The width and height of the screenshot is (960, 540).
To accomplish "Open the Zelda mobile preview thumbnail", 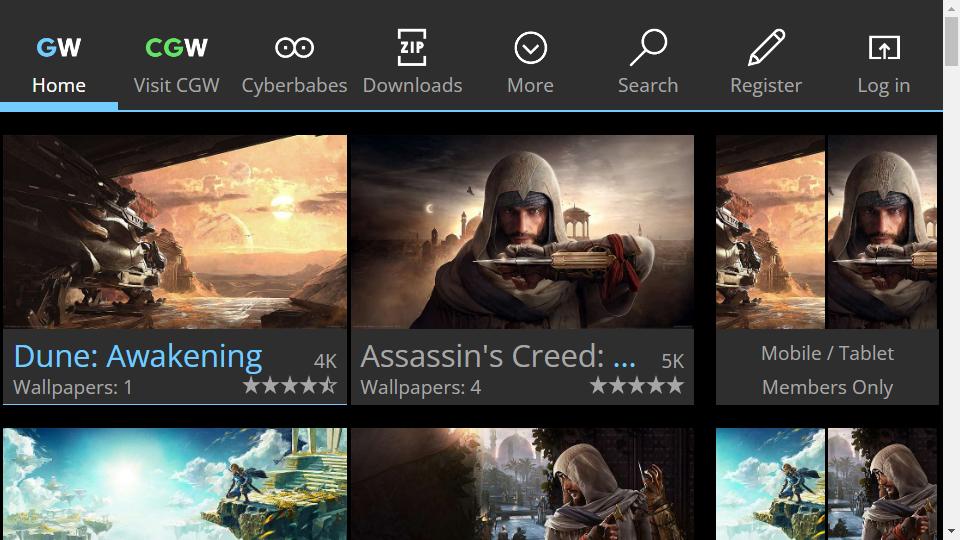I will pos(770,484).
